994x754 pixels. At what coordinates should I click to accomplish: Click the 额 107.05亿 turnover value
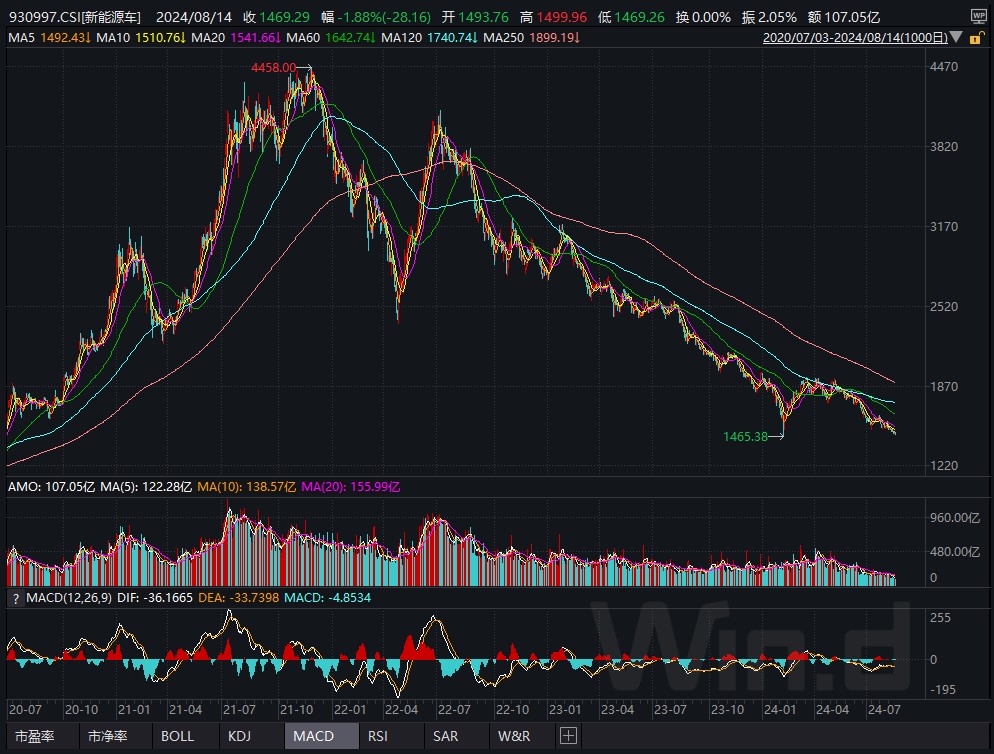(845, 17)
